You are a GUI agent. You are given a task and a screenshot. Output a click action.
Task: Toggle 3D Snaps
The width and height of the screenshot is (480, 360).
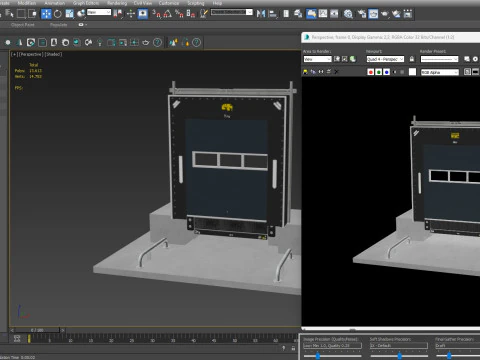(x=156, y=14)
